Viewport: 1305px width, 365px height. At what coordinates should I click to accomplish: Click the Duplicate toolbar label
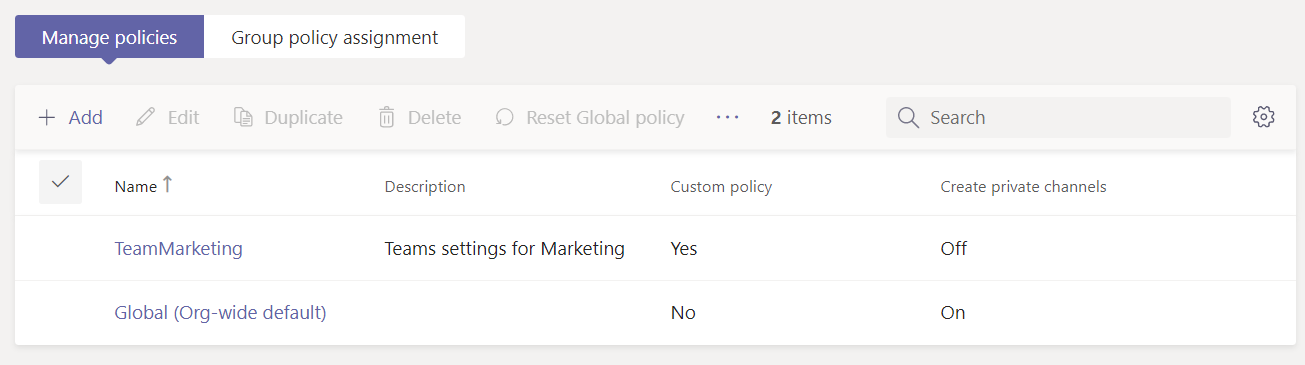pos(303,117)
